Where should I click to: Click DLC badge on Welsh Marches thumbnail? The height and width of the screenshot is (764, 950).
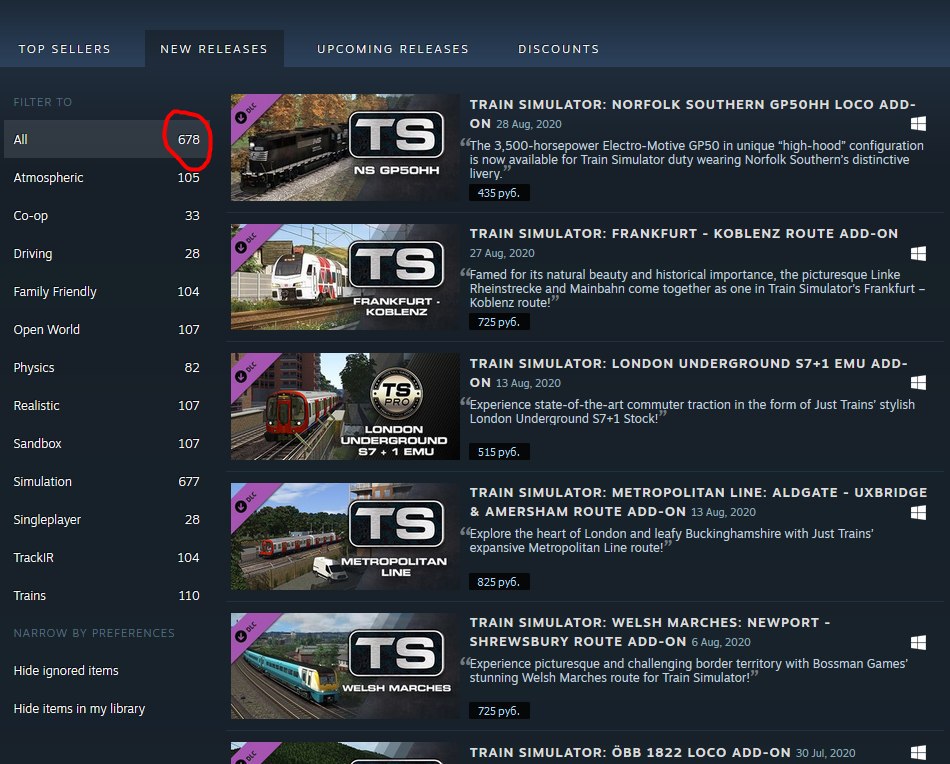pos(247,629)
